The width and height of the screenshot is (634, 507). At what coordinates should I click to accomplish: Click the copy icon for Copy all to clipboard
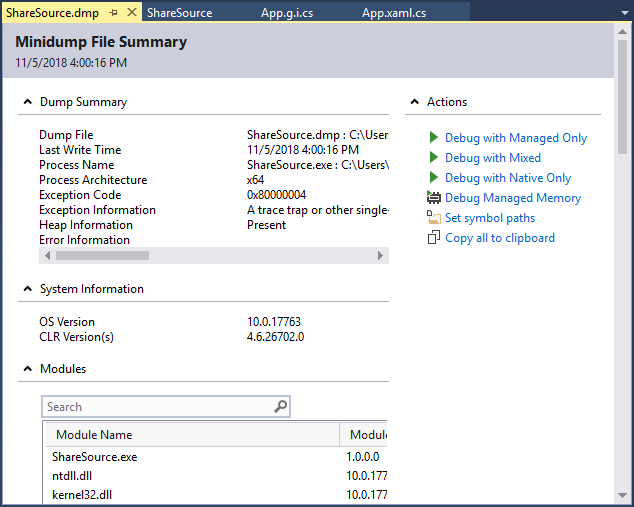[x=434, y=238]
